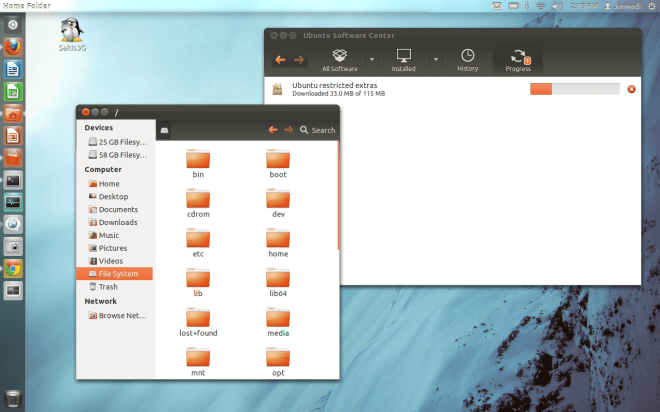Go to Home in the sidebar
Image resolution: width=660 pixels, height=412 pixels.
click(104, 183)
